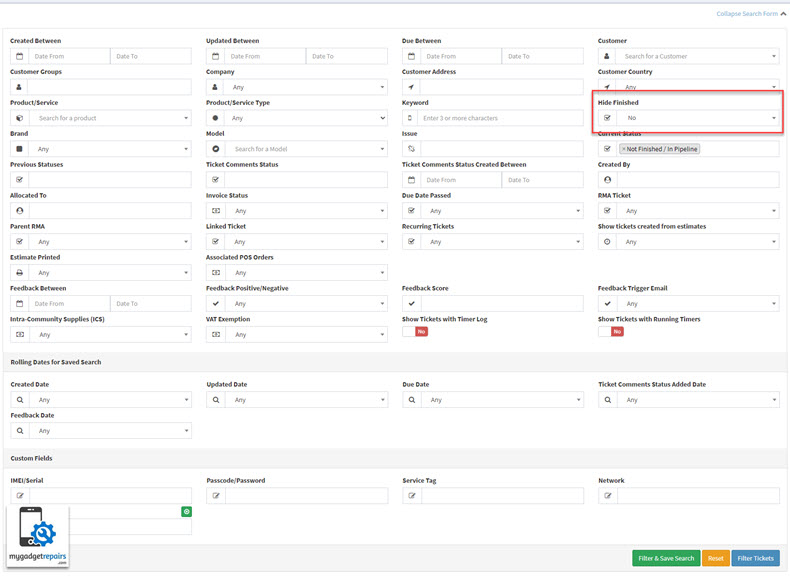The height and width of the screenshot is (576, 790).
Task: Open the Invoice Status dropdown
Action: 306,211
